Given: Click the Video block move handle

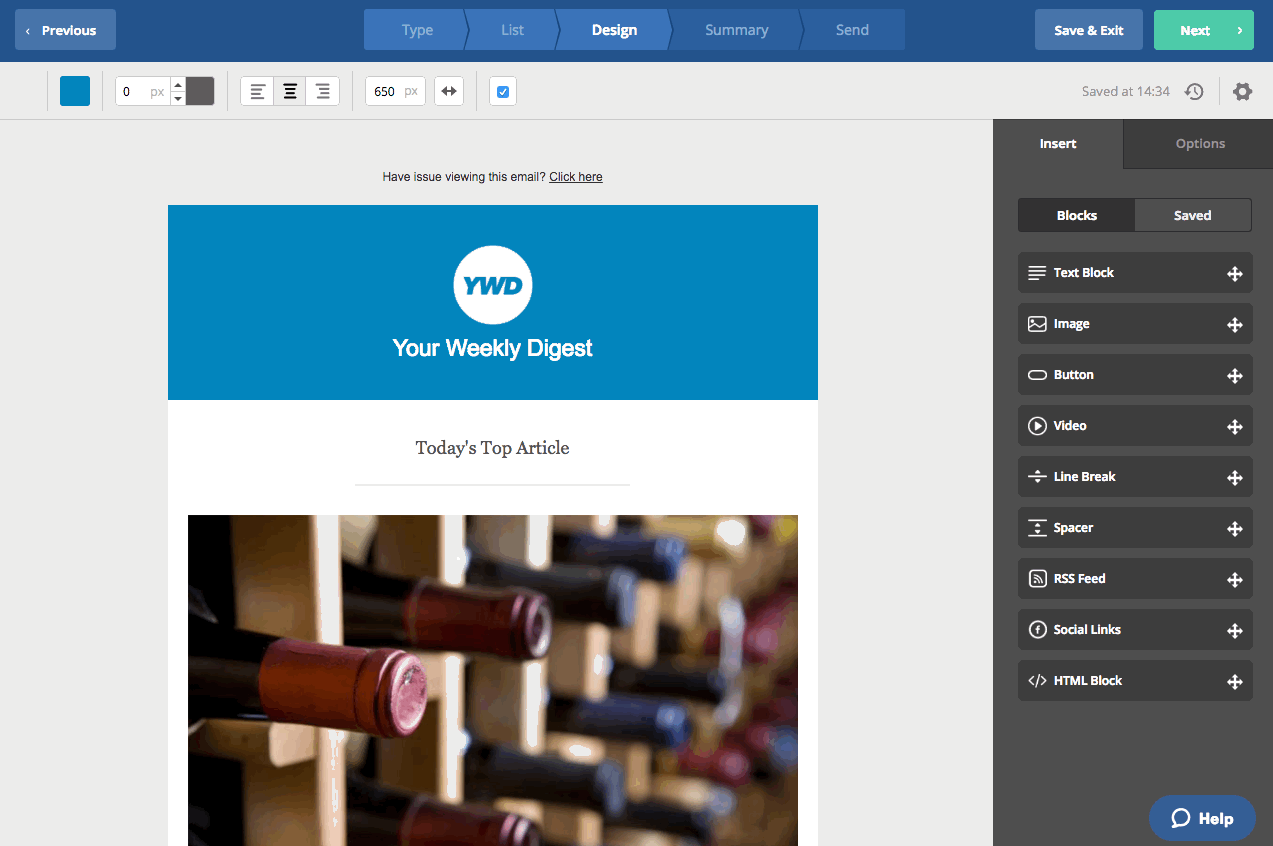Looking at the screenshot, I should [1235, 427].
